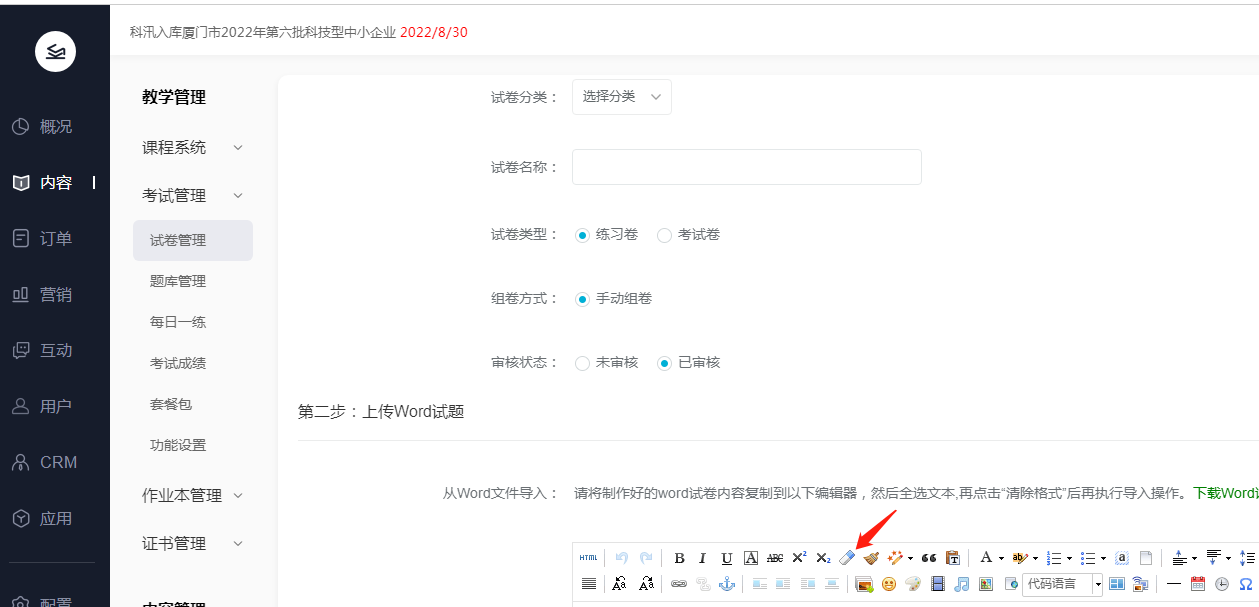Open the emoticon smiley picker

point(888,584)
